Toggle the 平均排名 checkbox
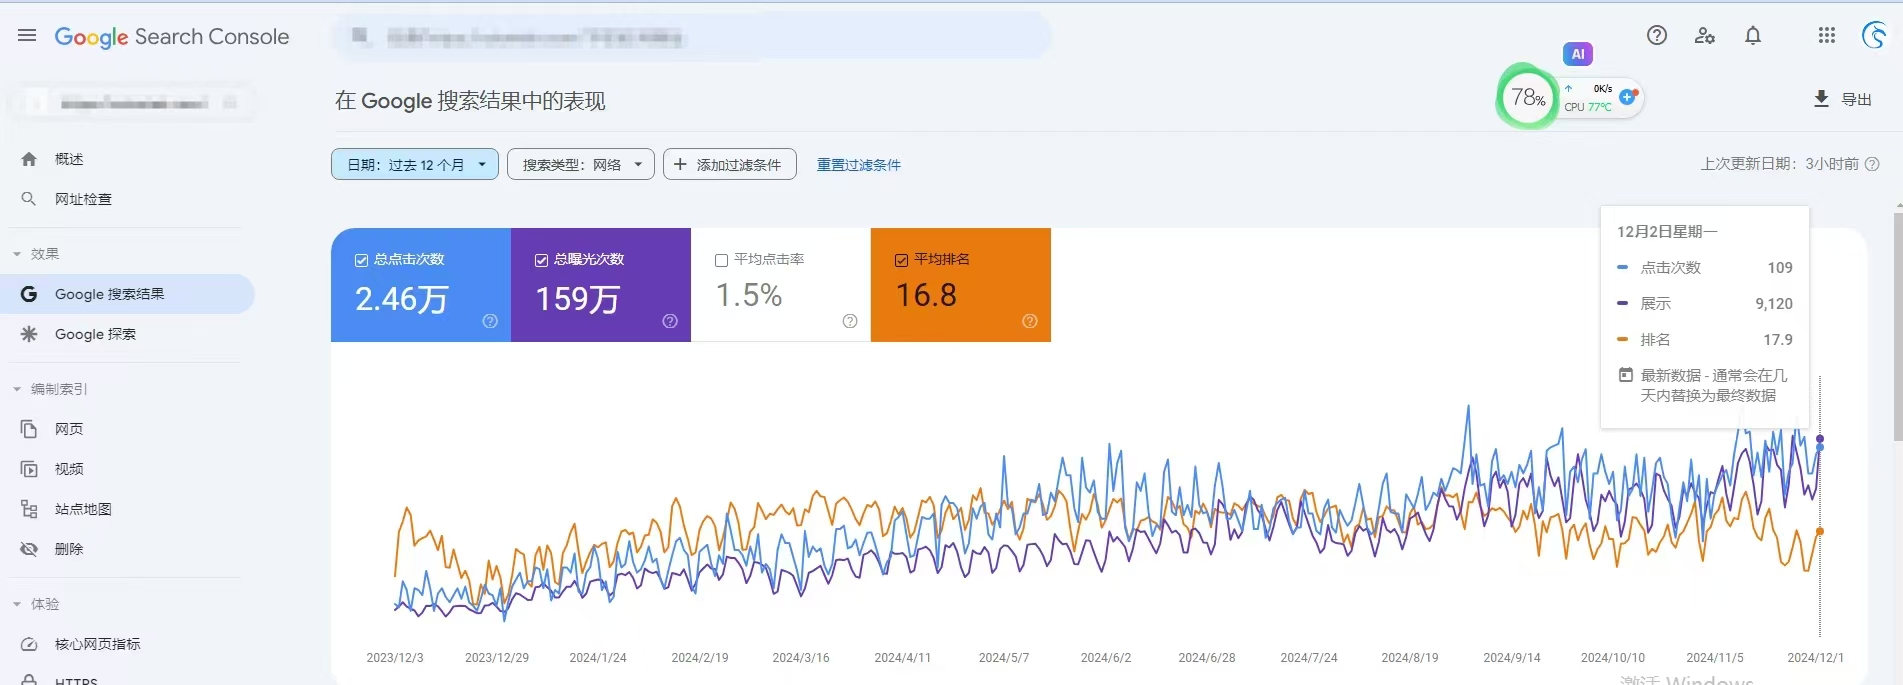 [x=902, y=260]
